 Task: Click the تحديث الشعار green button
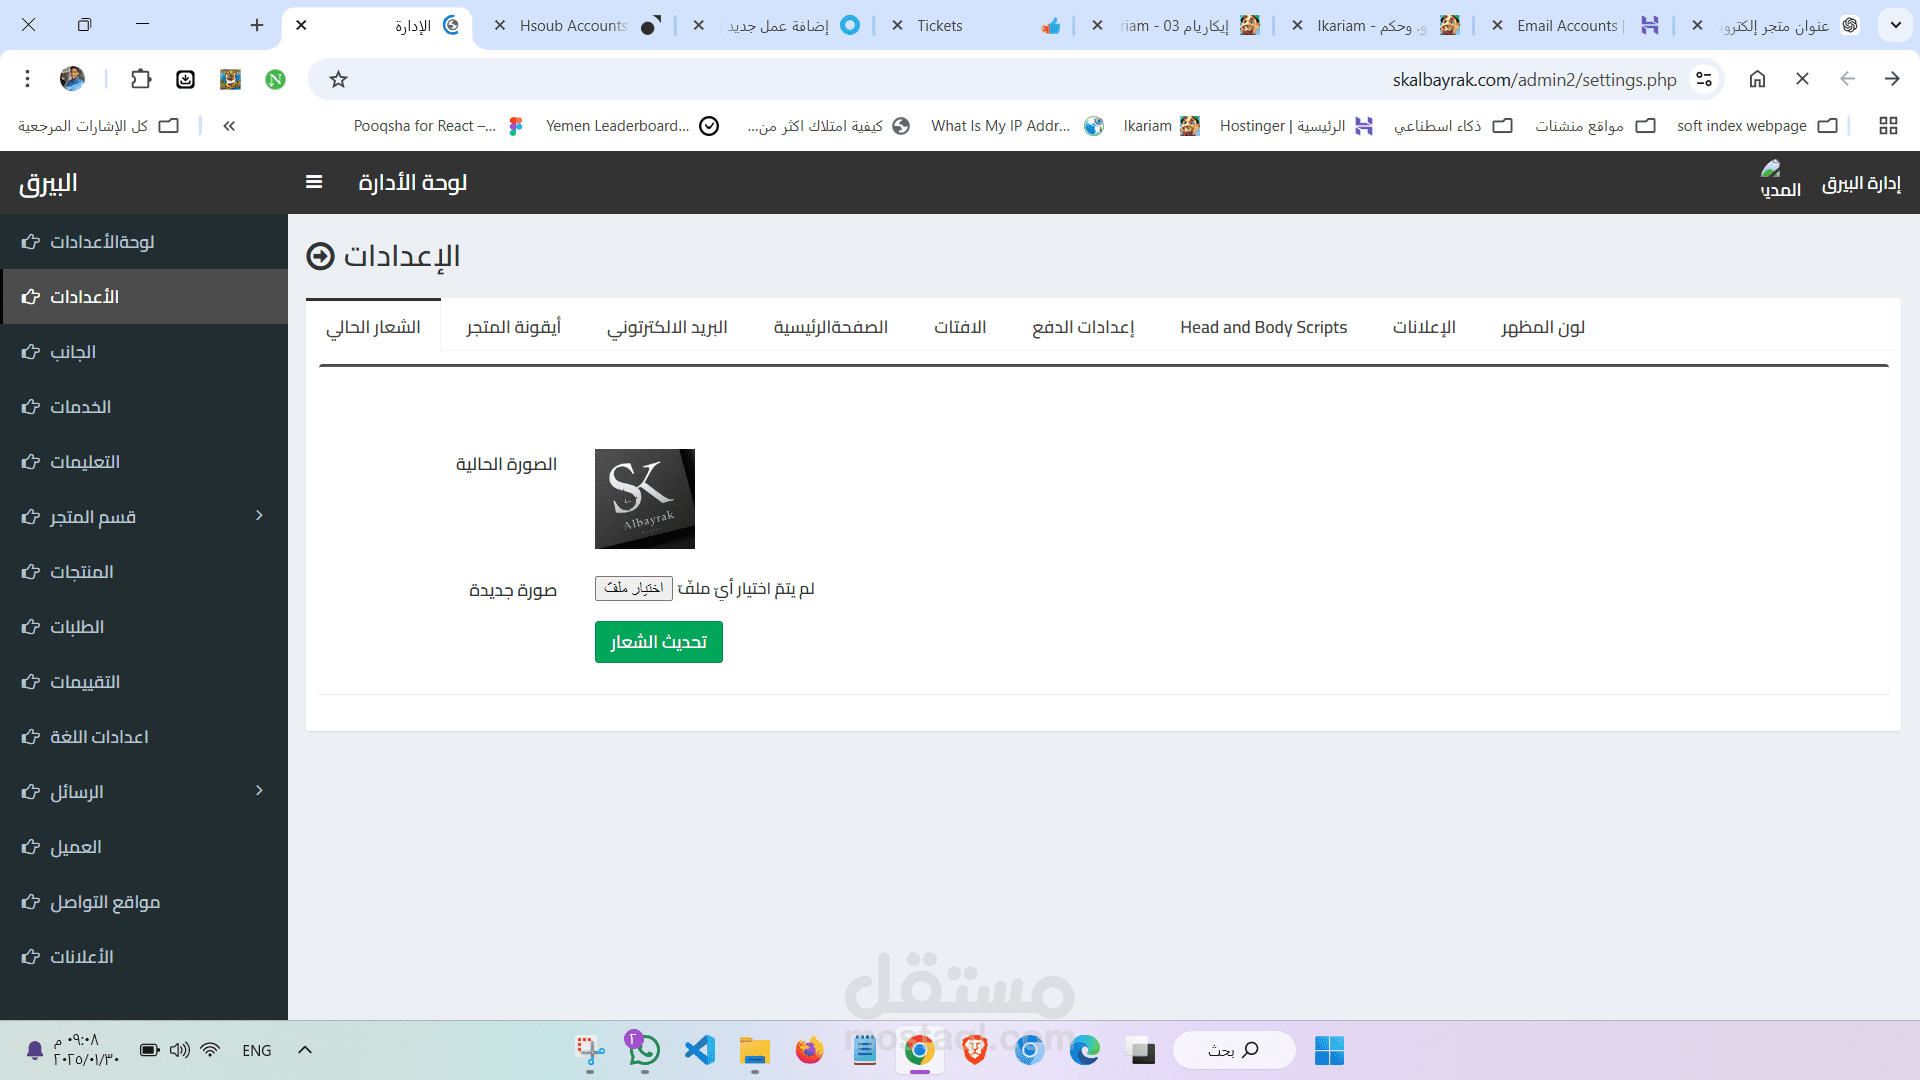[x=658, y=642]
